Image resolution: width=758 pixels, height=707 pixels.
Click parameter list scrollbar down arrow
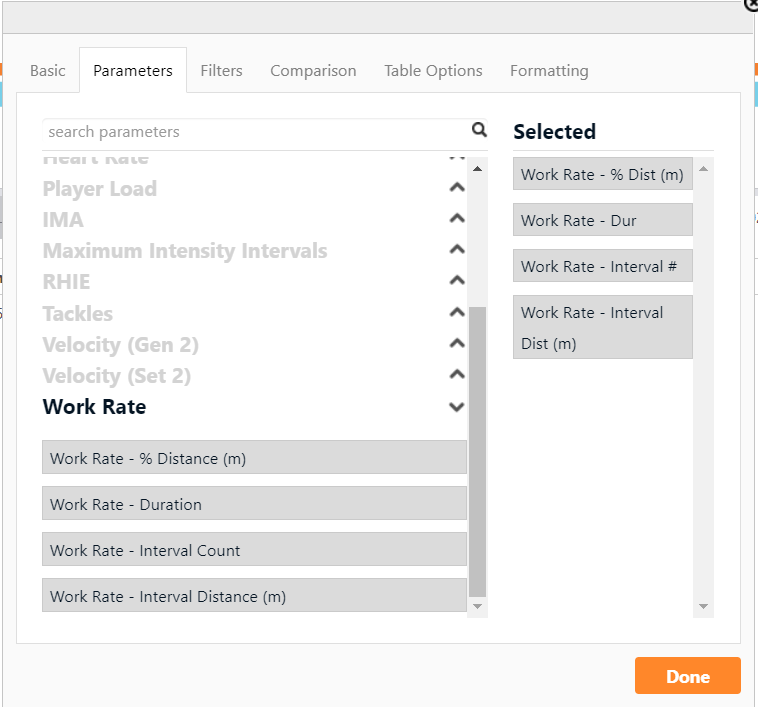pos(478,606)
